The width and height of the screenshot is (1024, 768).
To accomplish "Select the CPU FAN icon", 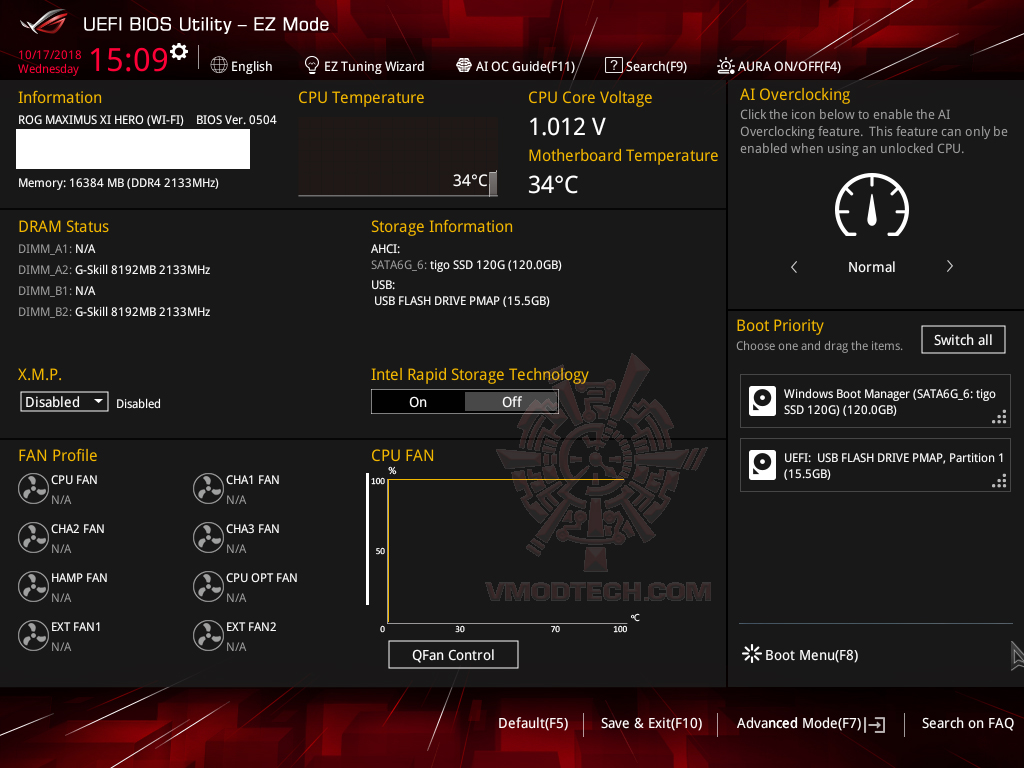I will [x=33, y=488].
